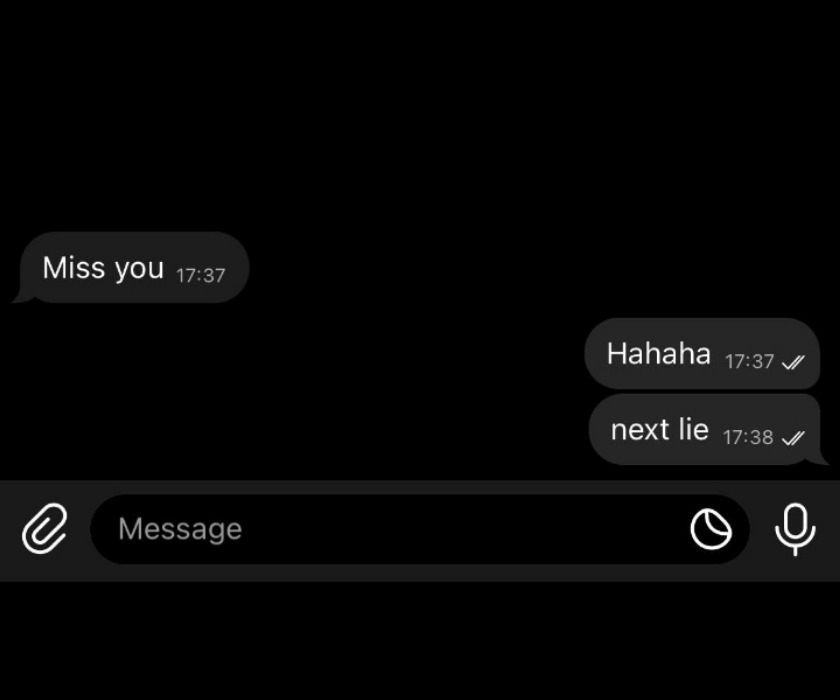Click the read double-check on next lie

pos(793,438)
